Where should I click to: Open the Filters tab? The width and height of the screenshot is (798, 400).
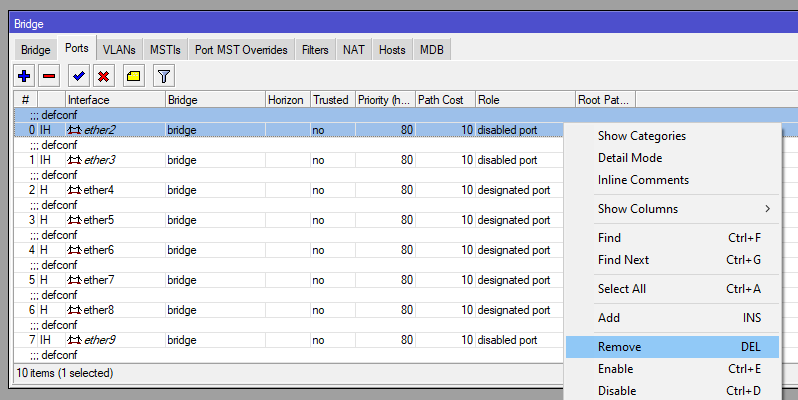click(315, 50)
